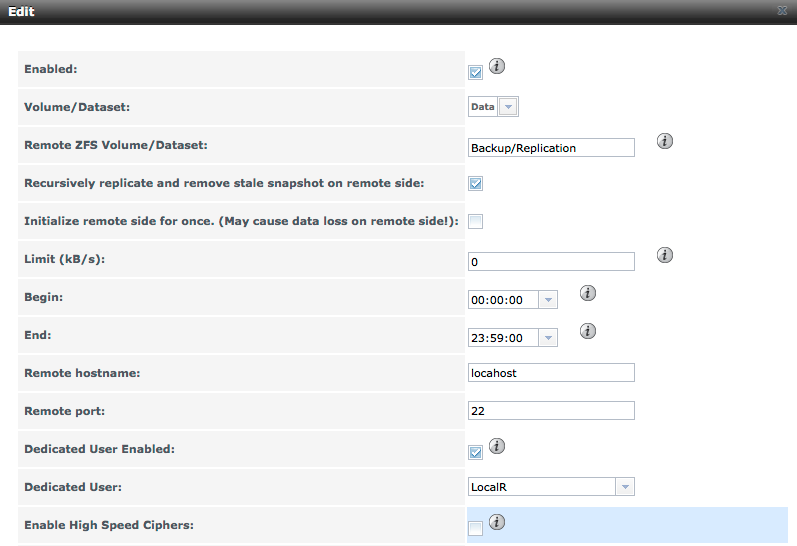The width and height of the screenshot is (797, 546).
Task: Uncheck the Enabled checkbox
Action: (475, 73)
